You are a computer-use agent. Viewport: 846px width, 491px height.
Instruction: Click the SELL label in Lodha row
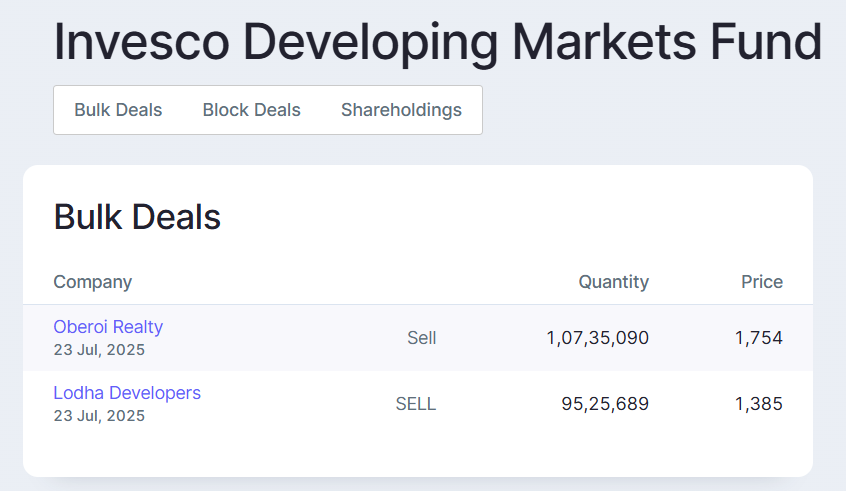pyautogui.click(x=416, y=404)
